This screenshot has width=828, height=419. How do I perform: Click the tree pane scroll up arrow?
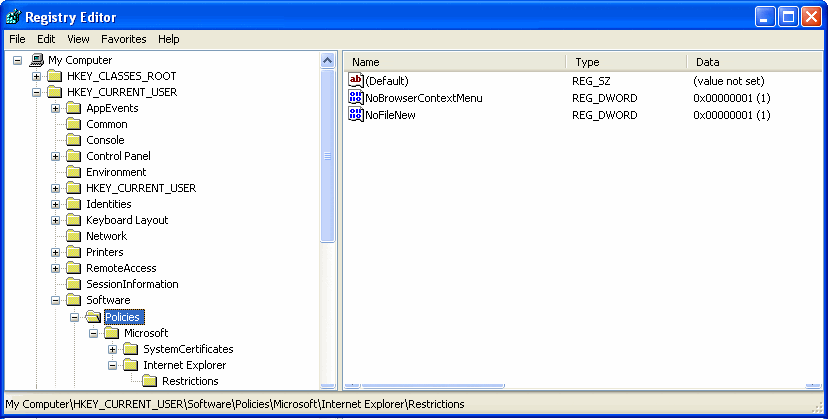coord(327,61)
